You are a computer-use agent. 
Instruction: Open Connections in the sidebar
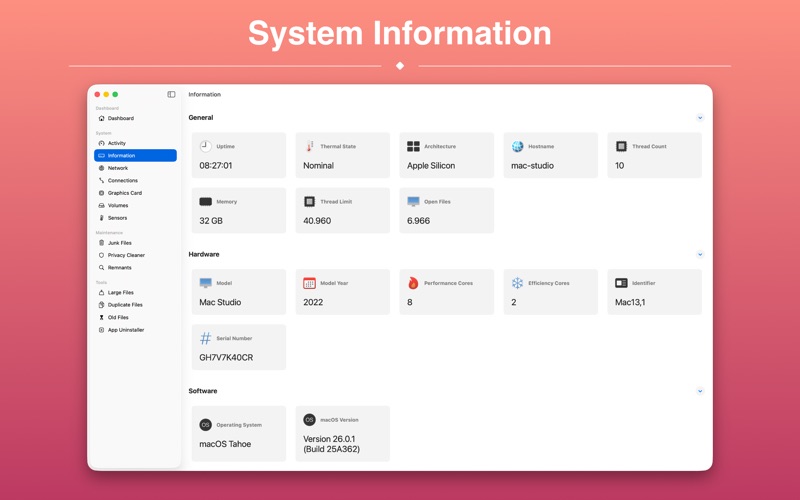135,181
